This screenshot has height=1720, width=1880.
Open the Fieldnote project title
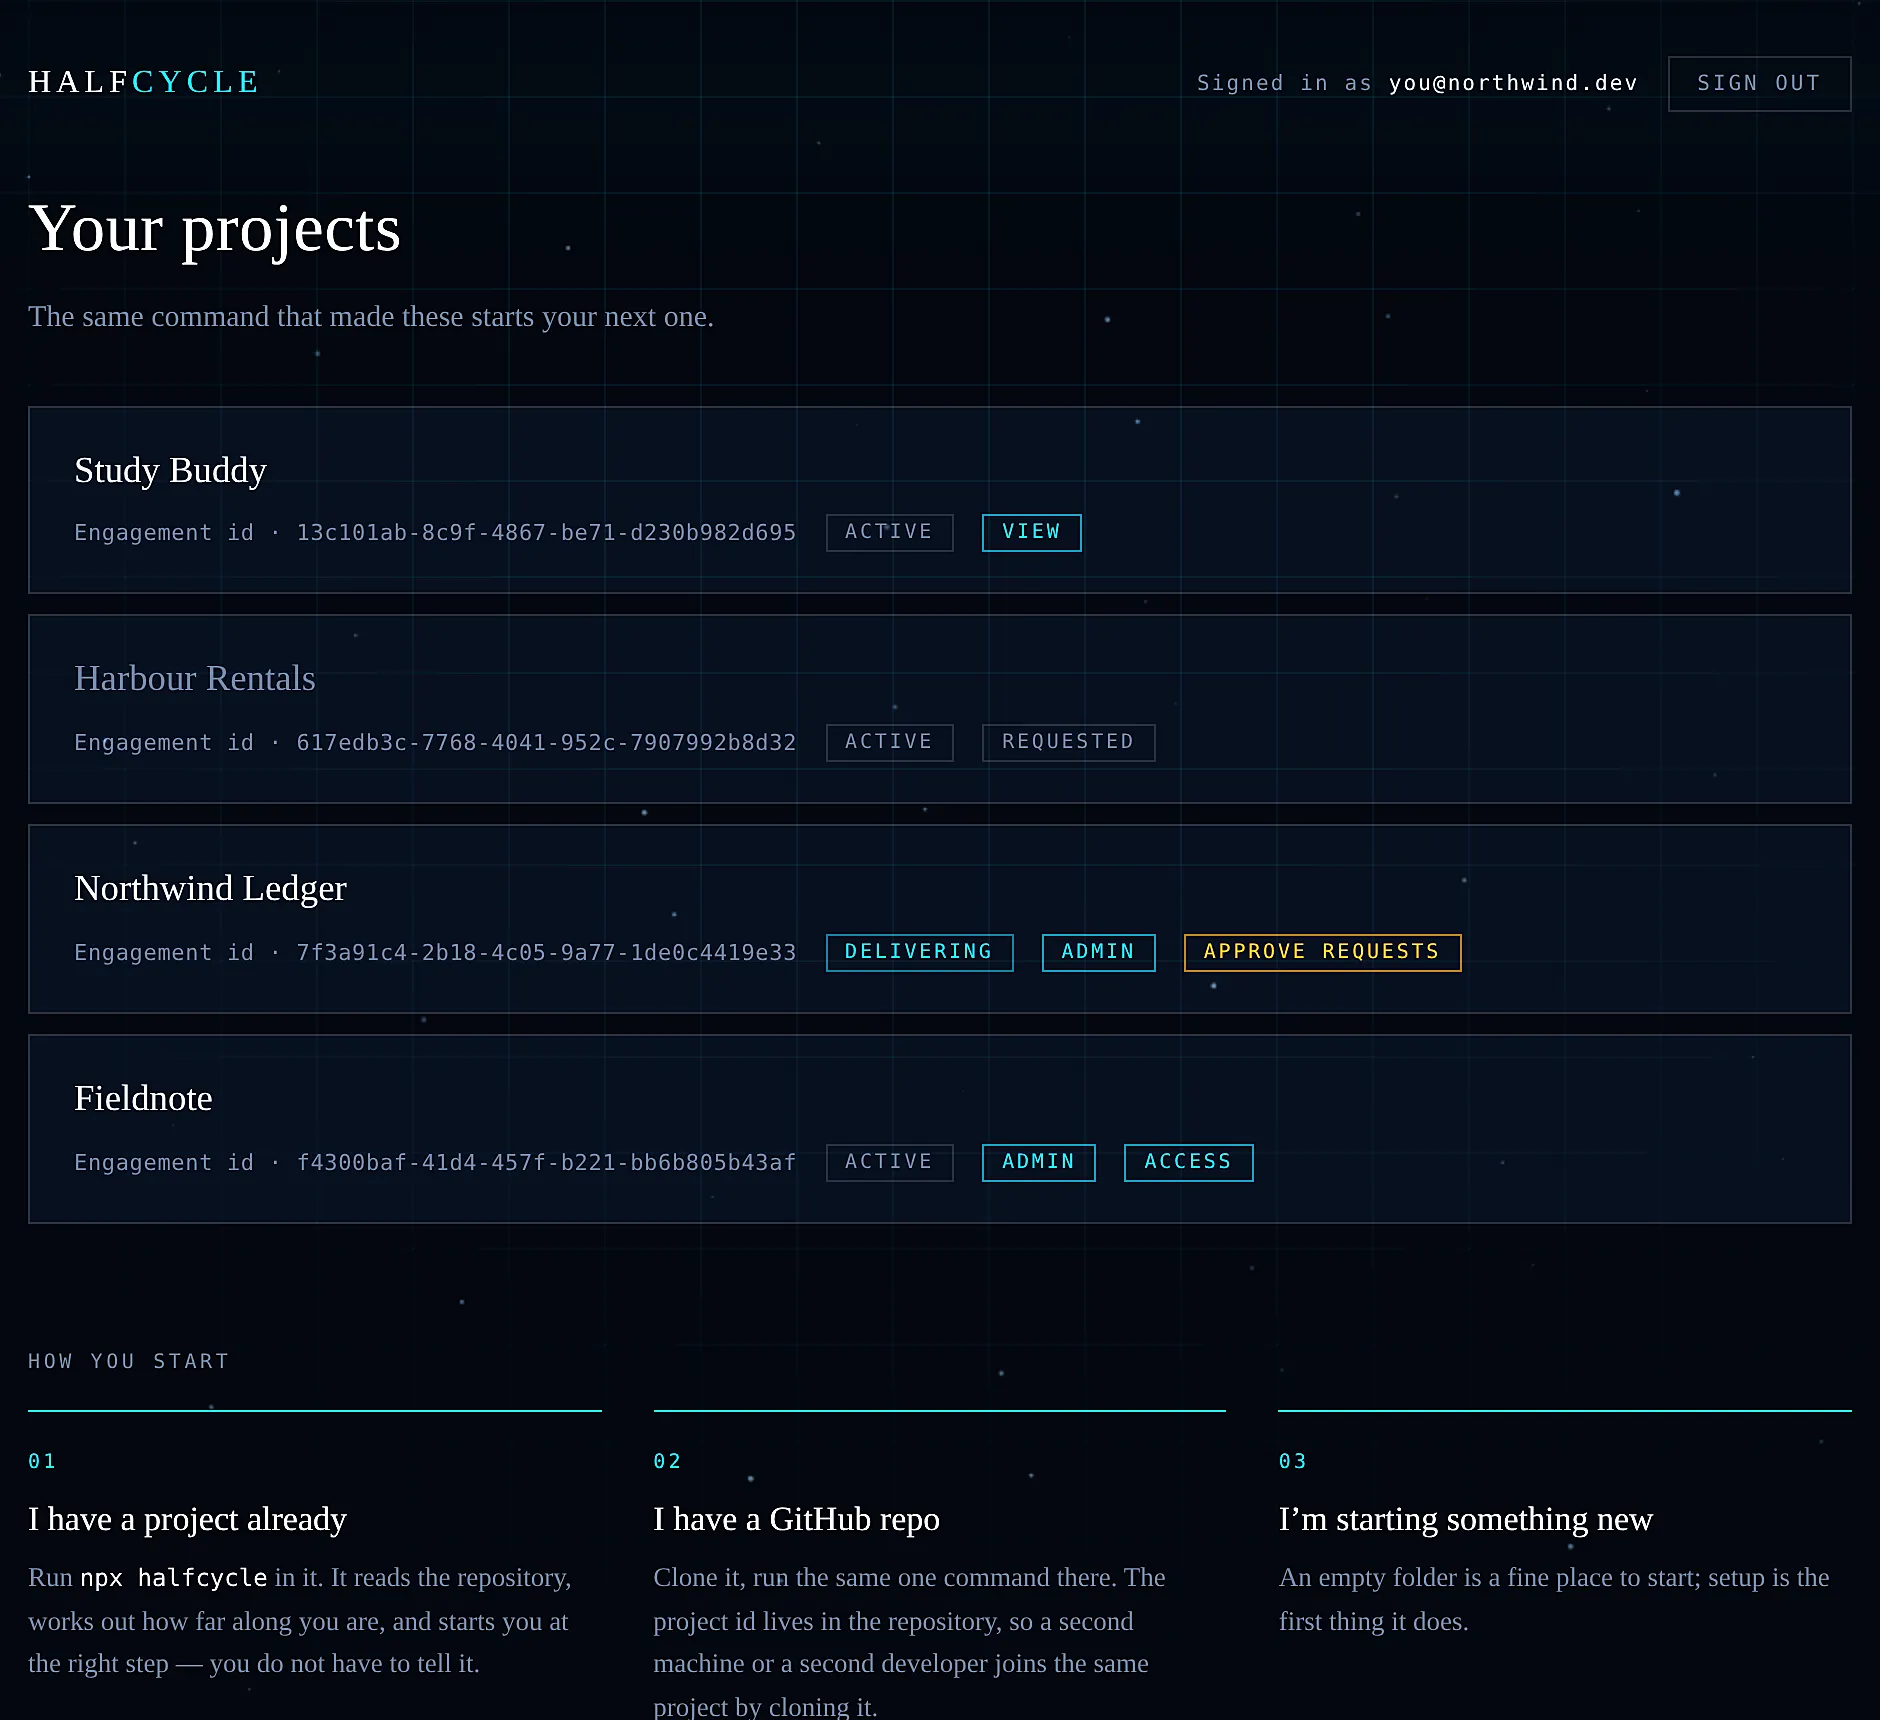pyautogui.click(x=143, y=1098)
